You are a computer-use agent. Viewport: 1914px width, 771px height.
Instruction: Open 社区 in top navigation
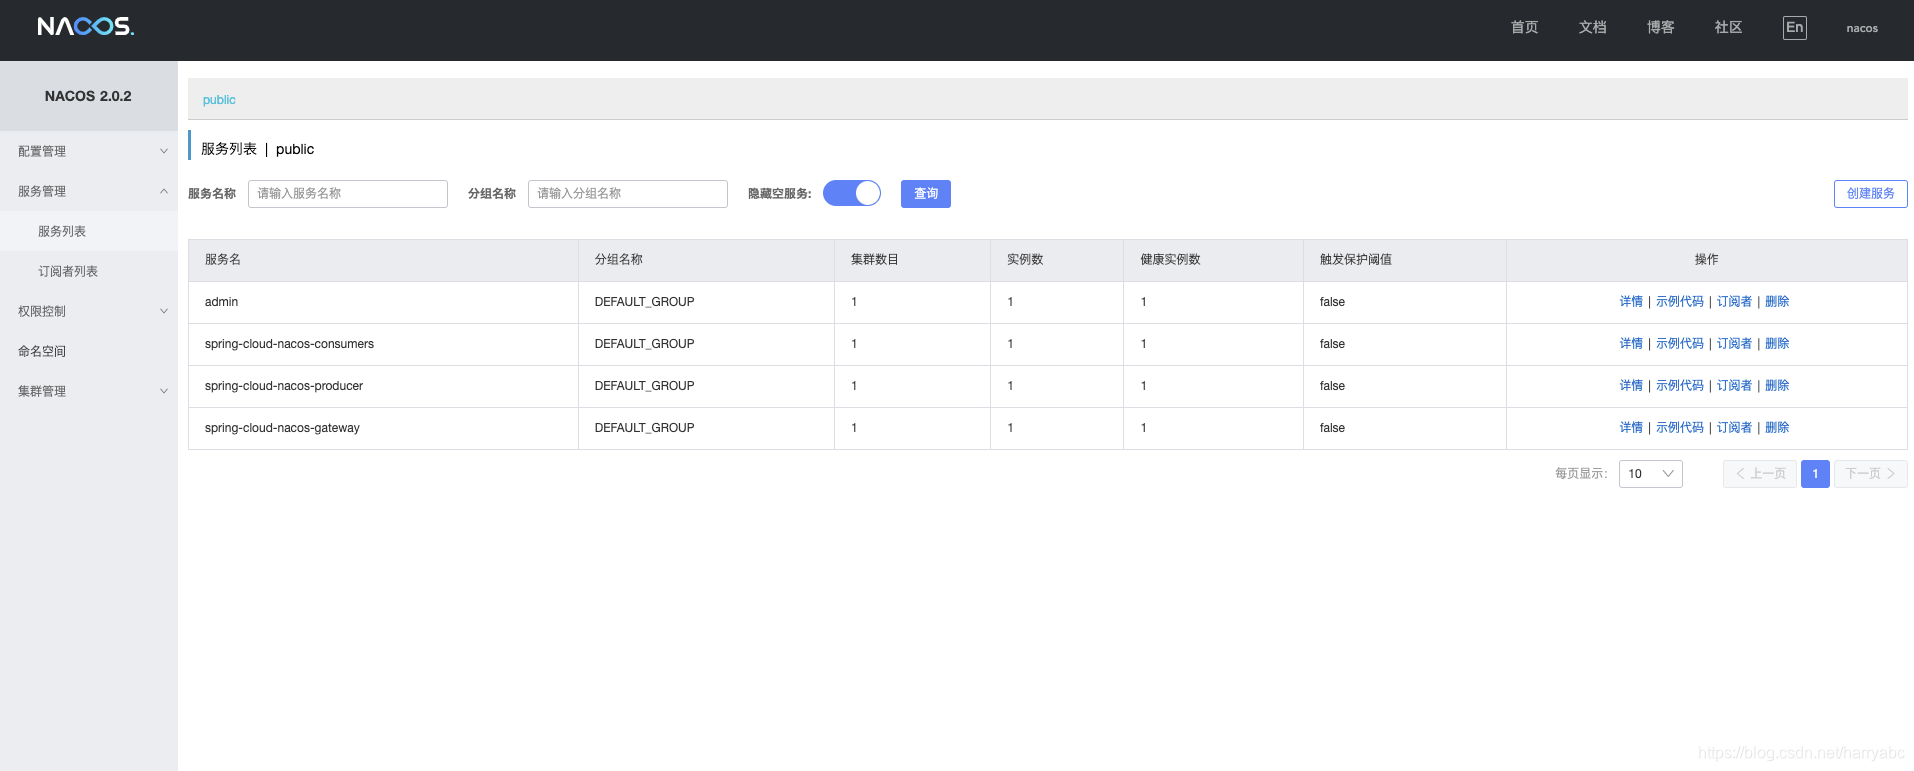1728,28
